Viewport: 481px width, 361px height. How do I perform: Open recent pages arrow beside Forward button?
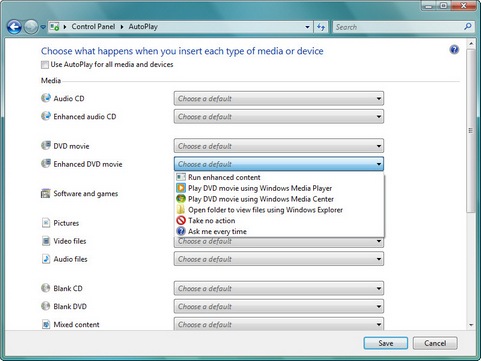point(43,27)
